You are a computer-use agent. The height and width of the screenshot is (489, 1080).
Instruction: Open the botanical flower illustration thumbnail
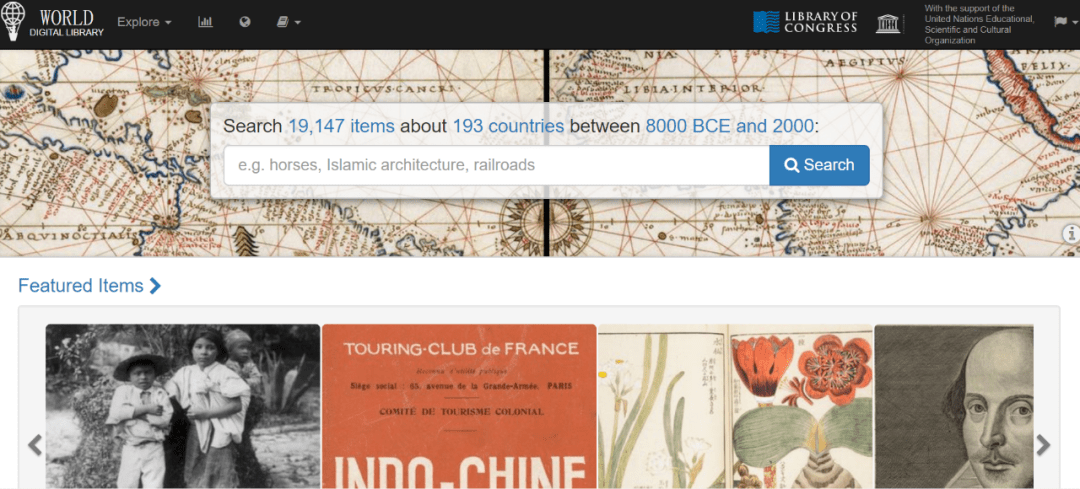[736, 406]
